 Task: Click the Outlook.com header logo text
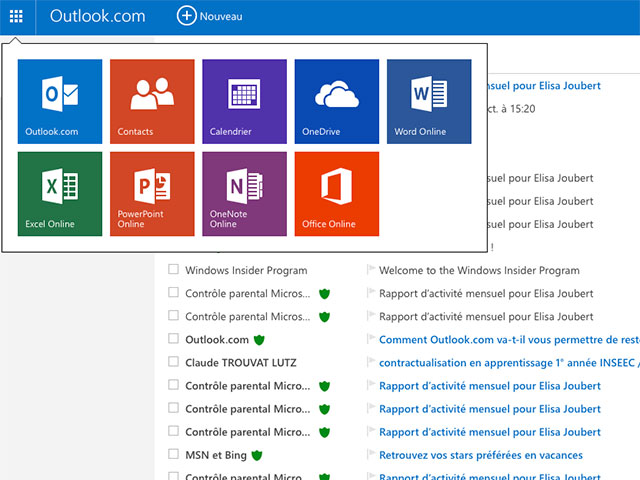click(98, 16)
